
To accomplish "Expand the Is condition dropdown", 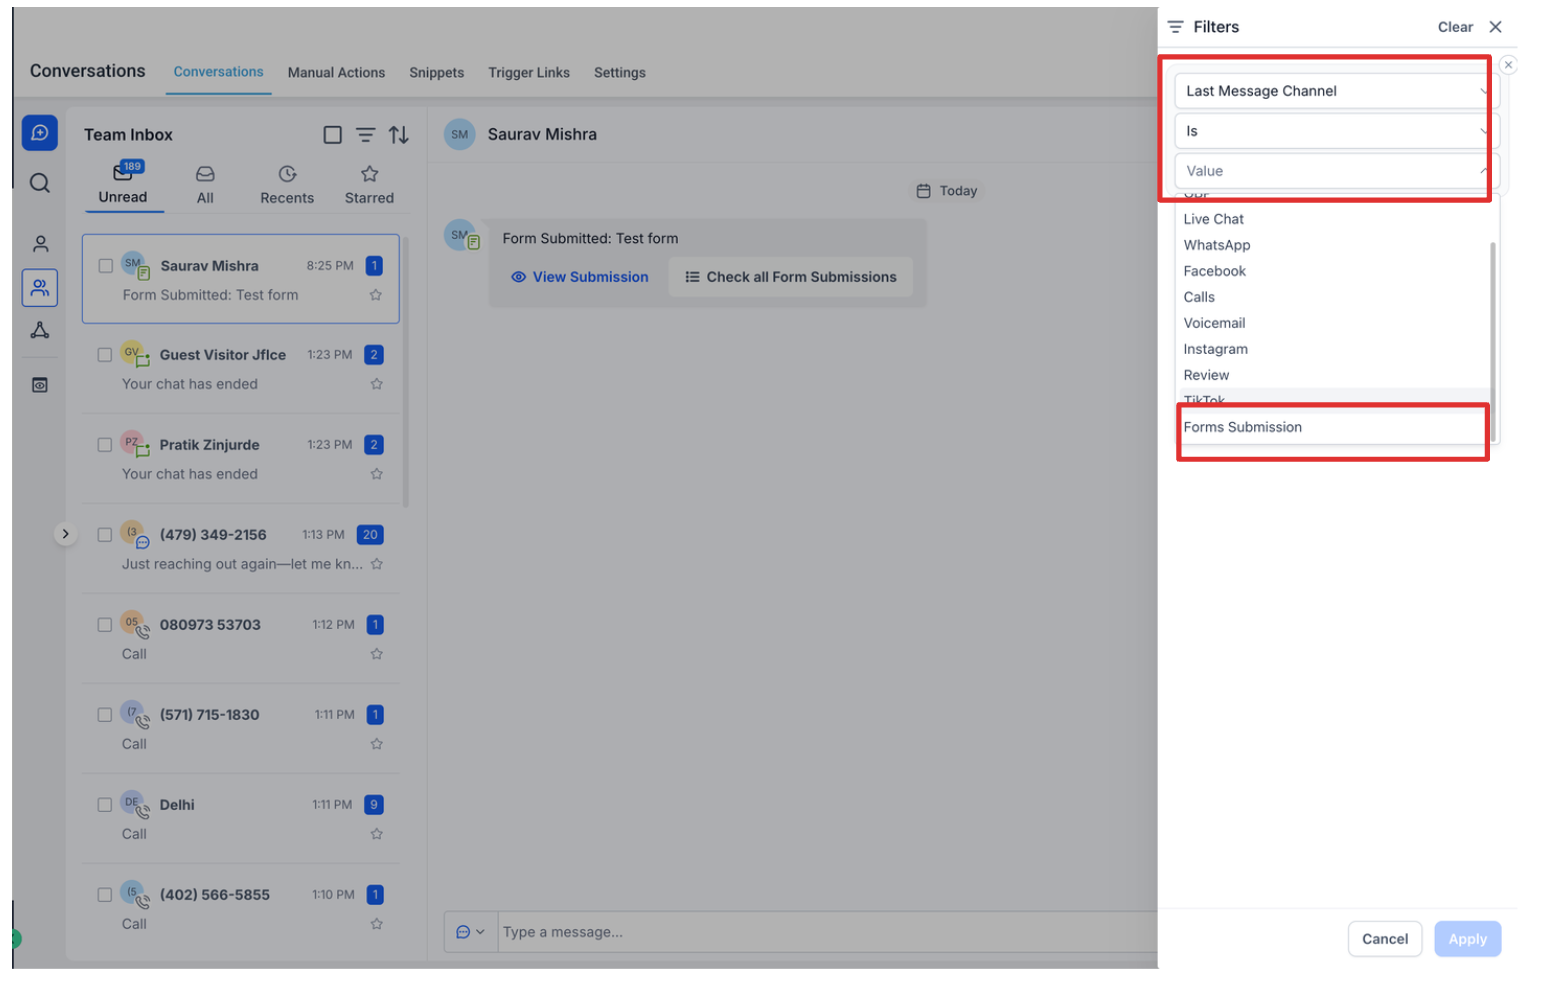I will (1331, 131).
